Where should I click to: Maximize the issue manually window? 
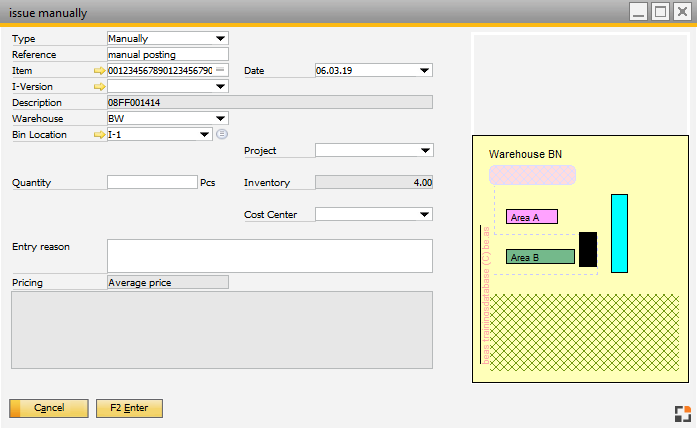point(660,12)
